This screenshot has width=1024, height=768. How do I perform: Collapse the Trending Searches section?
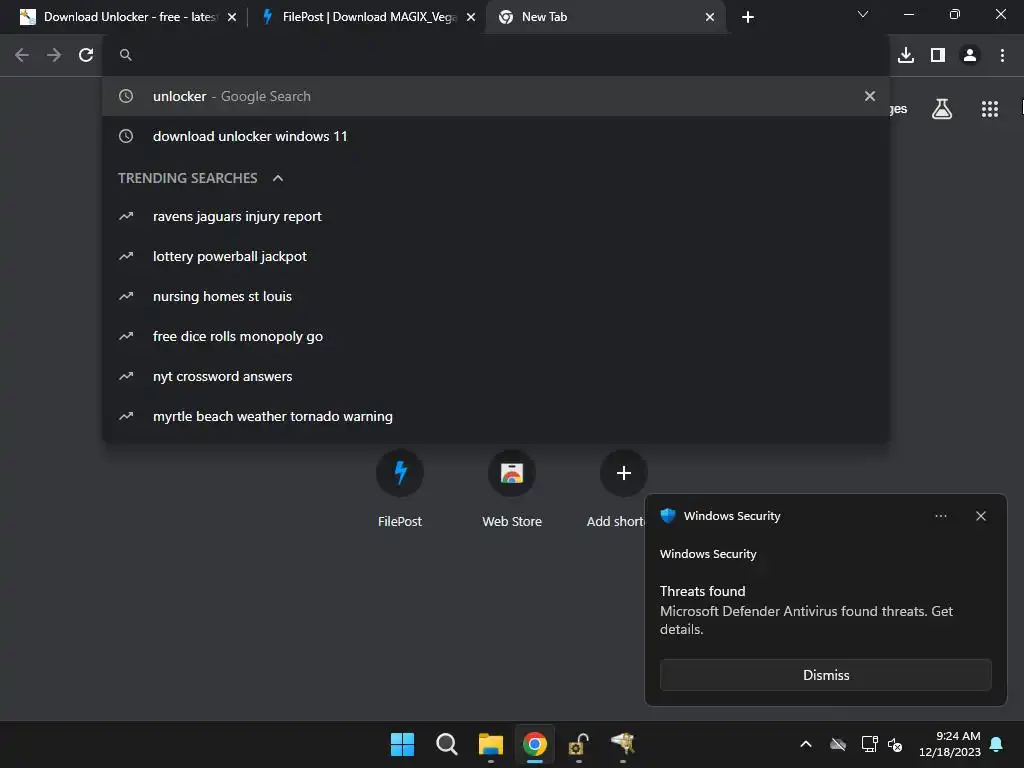tap(278, 178)
